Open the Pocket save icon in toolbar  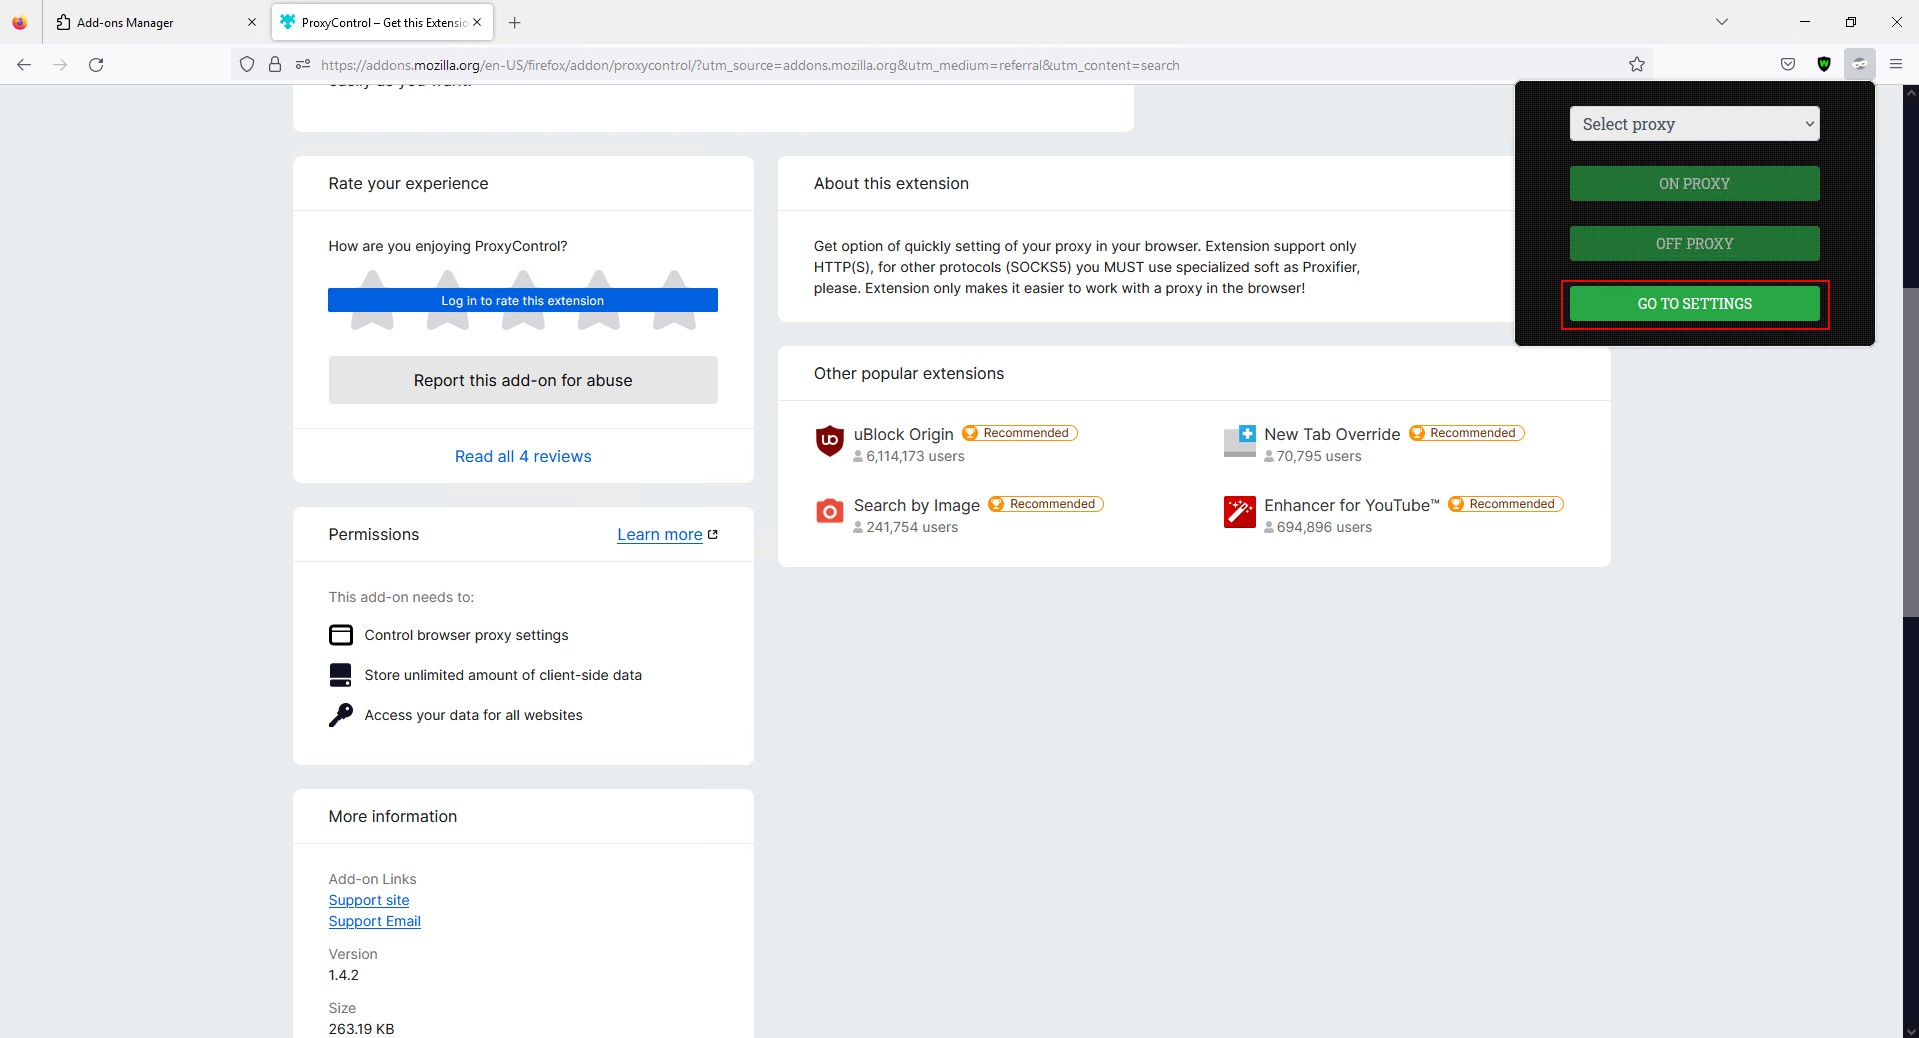(x=1788, y=65)
